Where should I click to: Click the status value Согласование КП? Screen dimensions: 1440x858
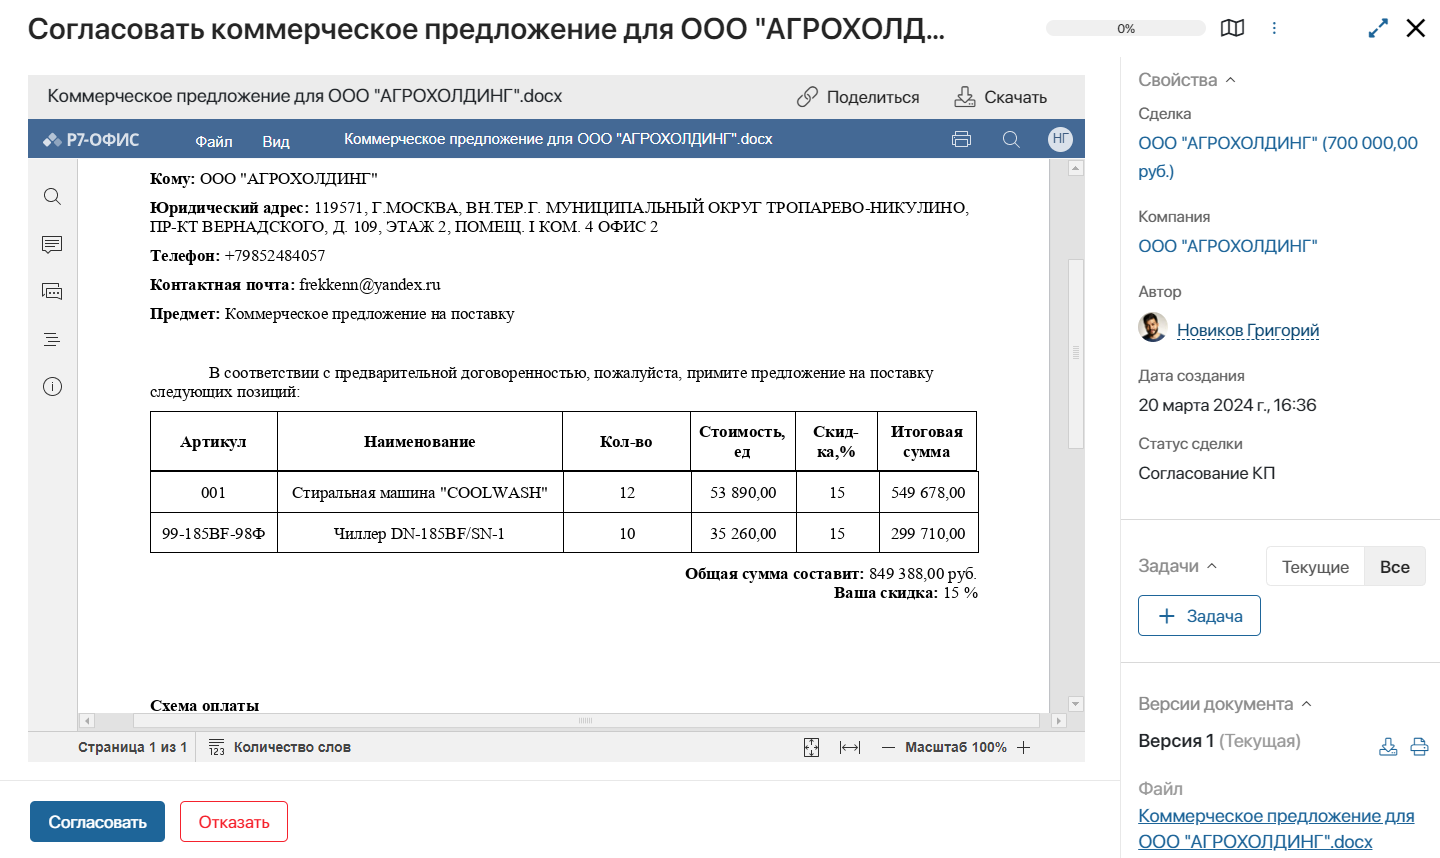pyautogui.click(x=1207, y=473)
